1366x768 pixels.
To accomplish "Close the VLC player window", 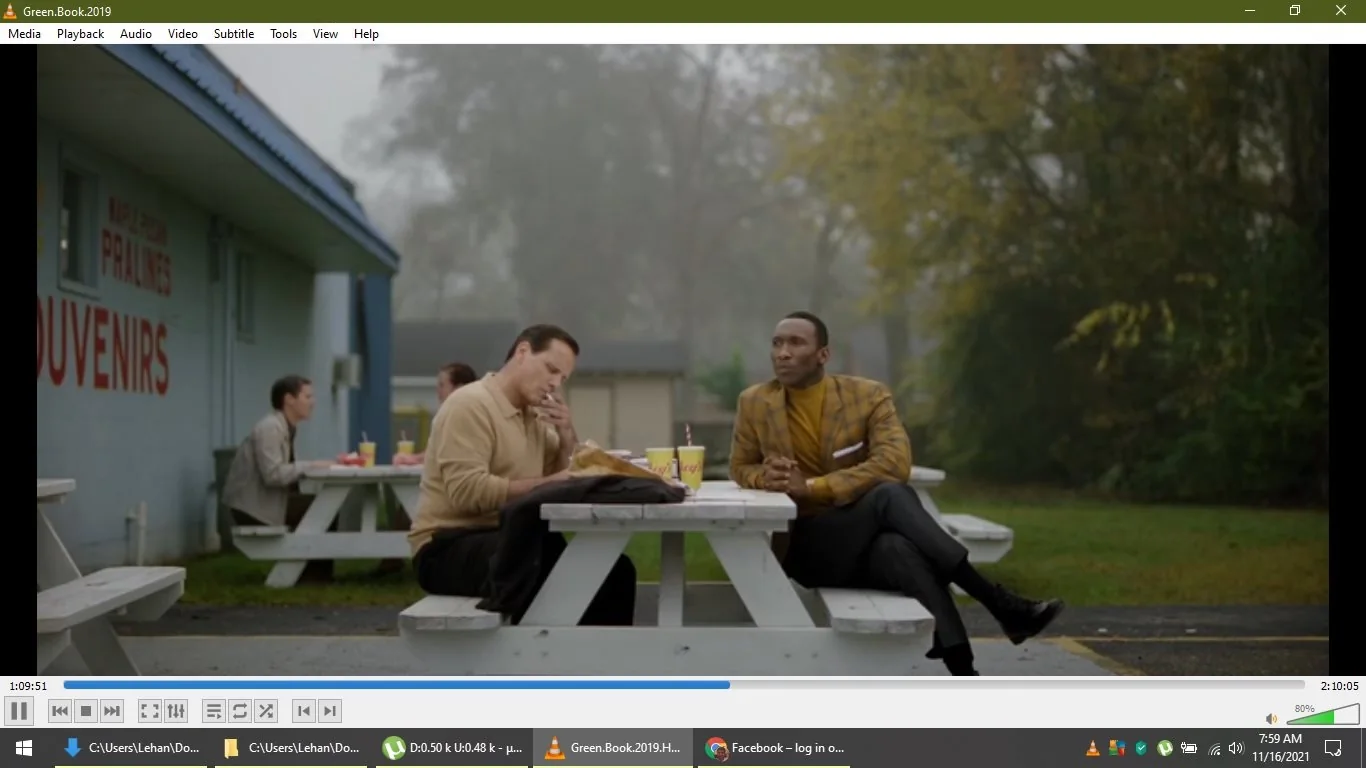I will click(1342, 11).
